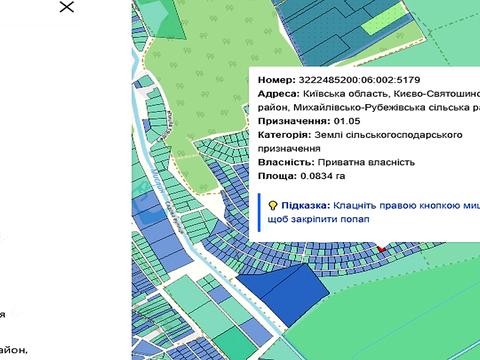Click the lightbulb hint icon in popup
Image resolution: width=480 pixels, height=360 pixels.
tap(273, 205)
